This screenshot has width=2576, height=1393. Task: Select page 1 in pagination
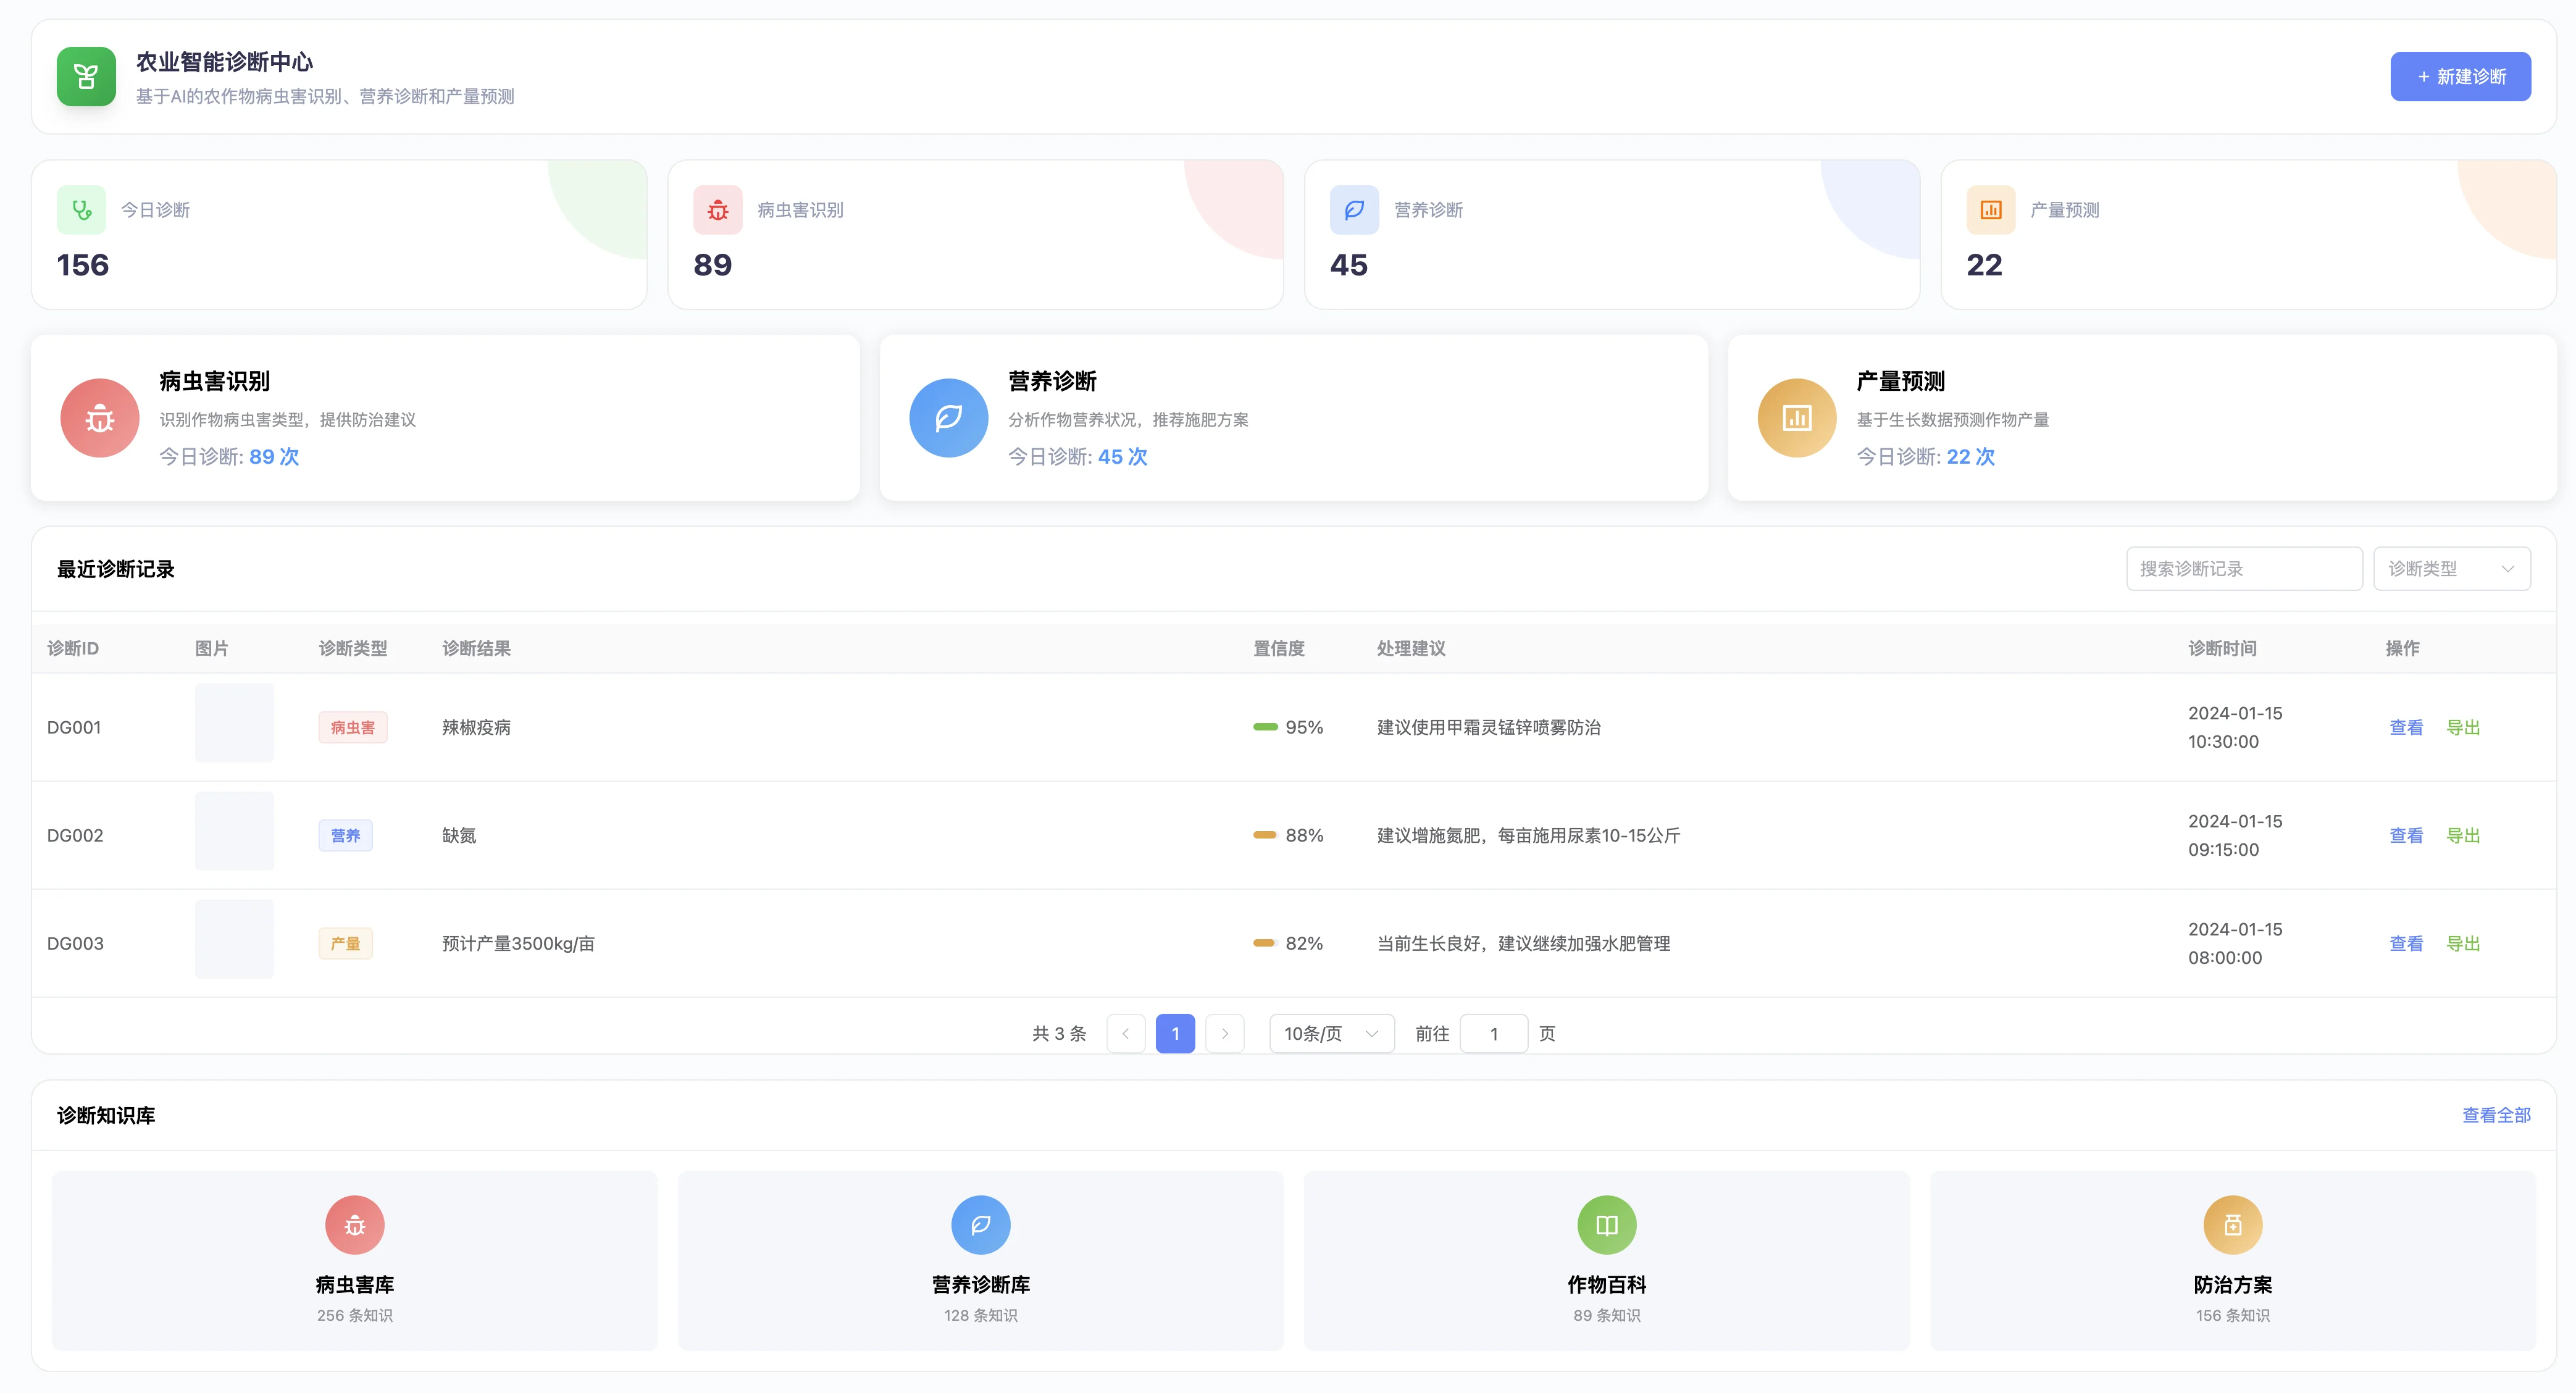pos(1175,1033)
